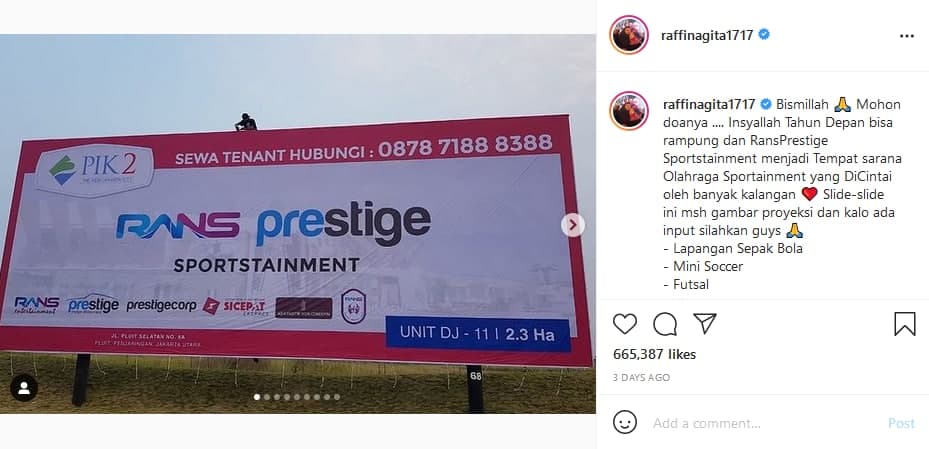Show tagged people via person icon
The height and width of the screenshot is (449, 929).
coord(24,388)
